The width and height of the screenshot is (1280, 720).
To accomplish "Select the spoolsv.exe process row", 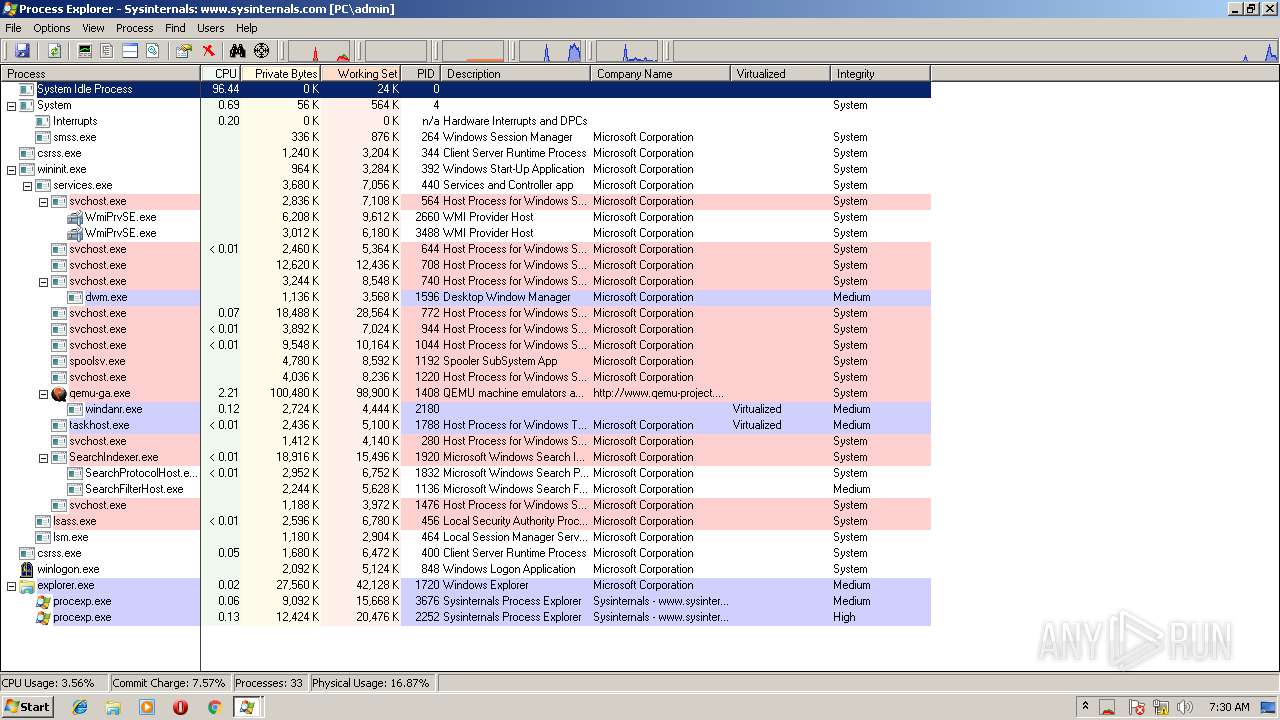I will click(x=465, y=361).
